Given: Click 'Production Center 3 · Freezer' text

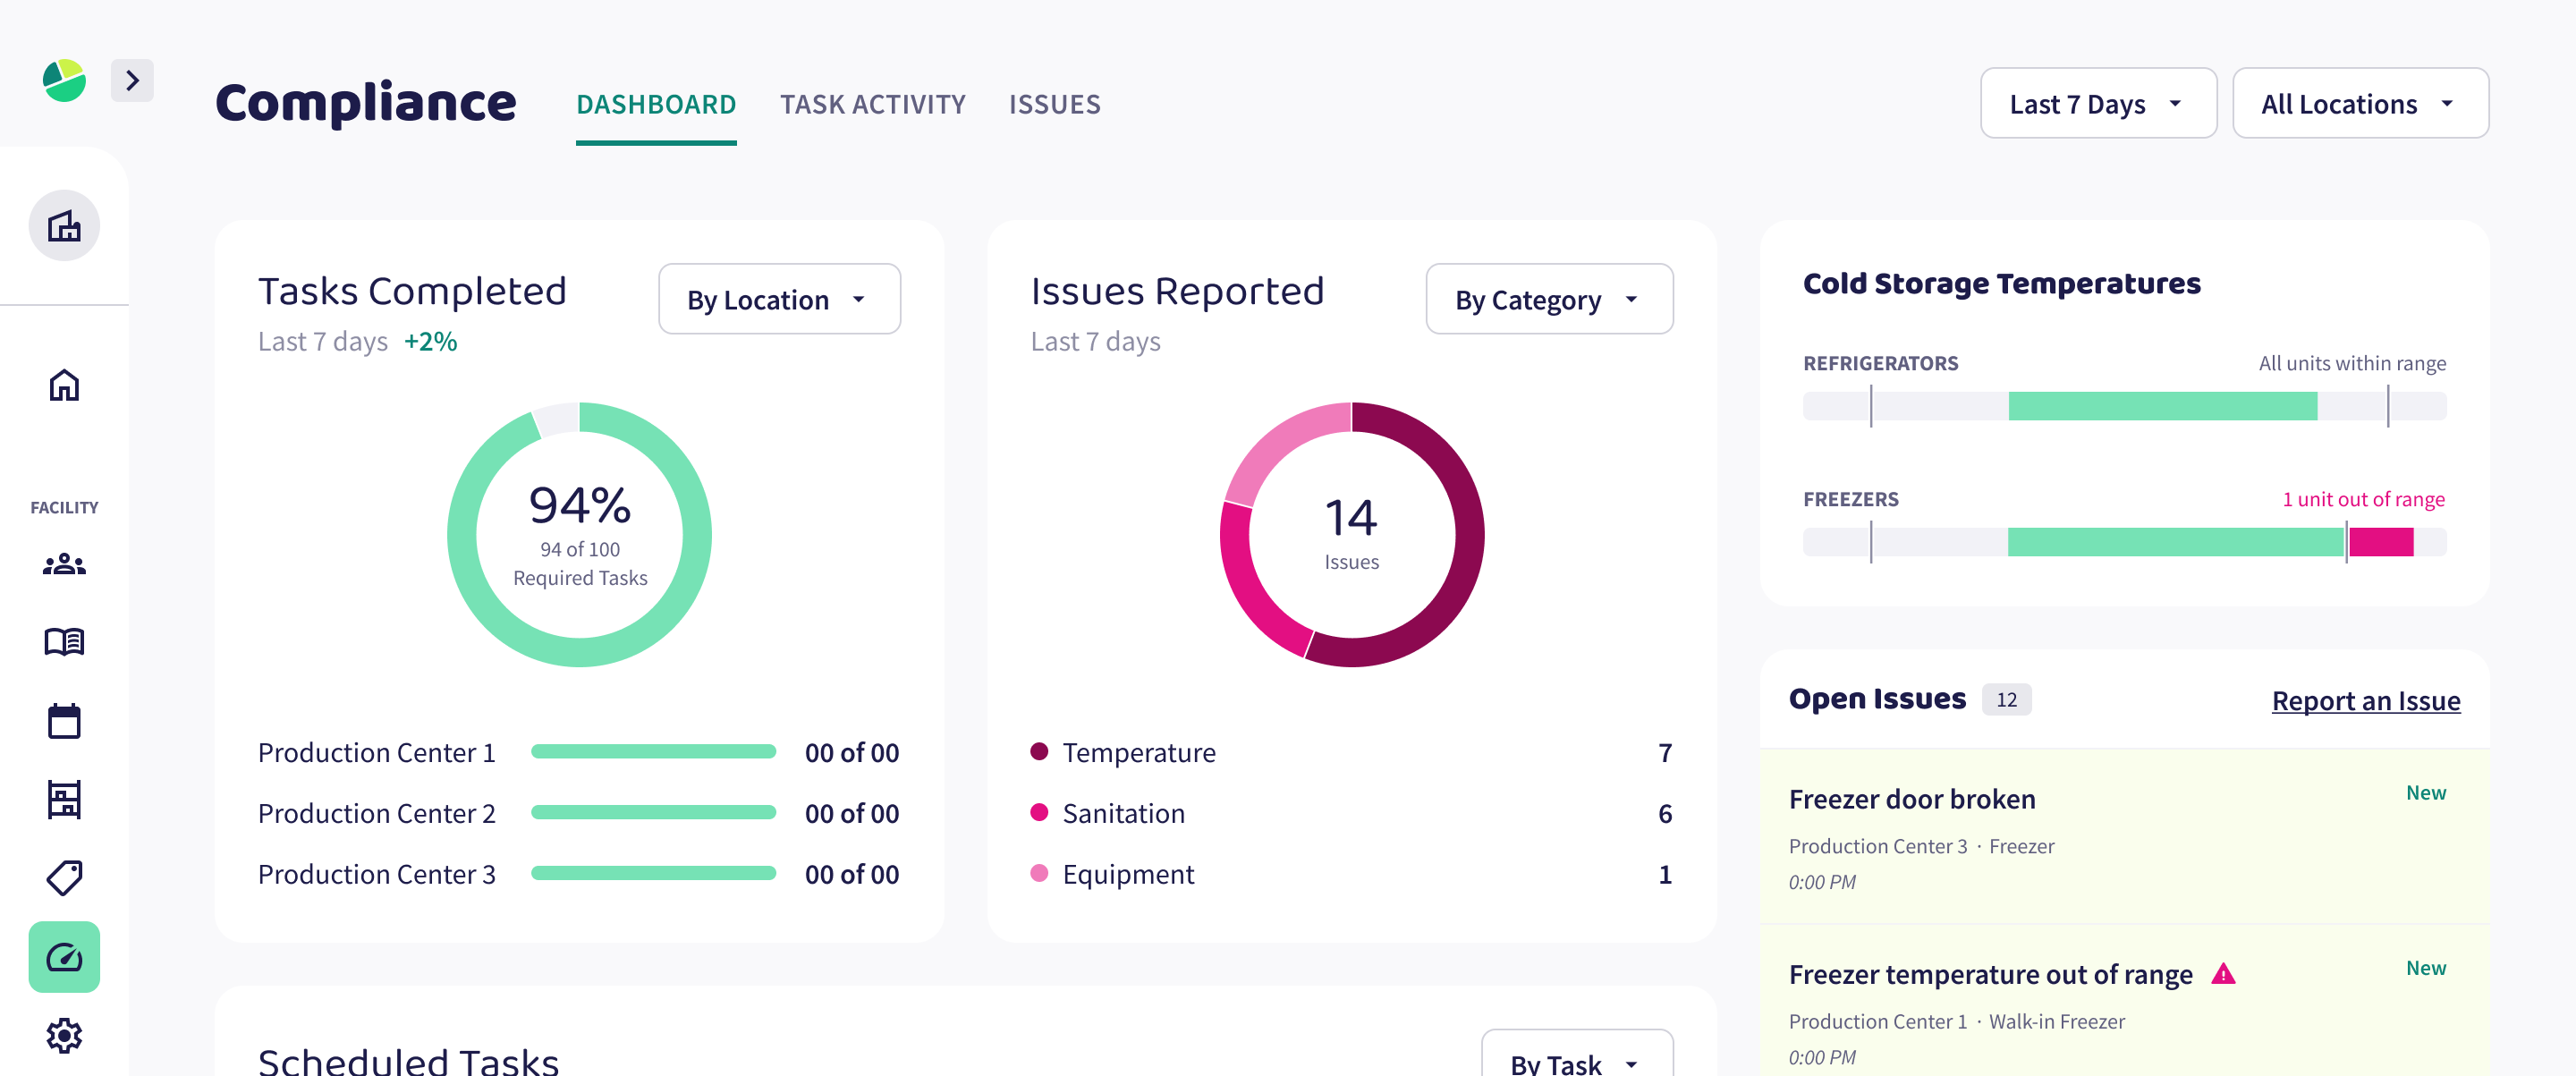Looking at the screenshot, I should pos(1921,846).
